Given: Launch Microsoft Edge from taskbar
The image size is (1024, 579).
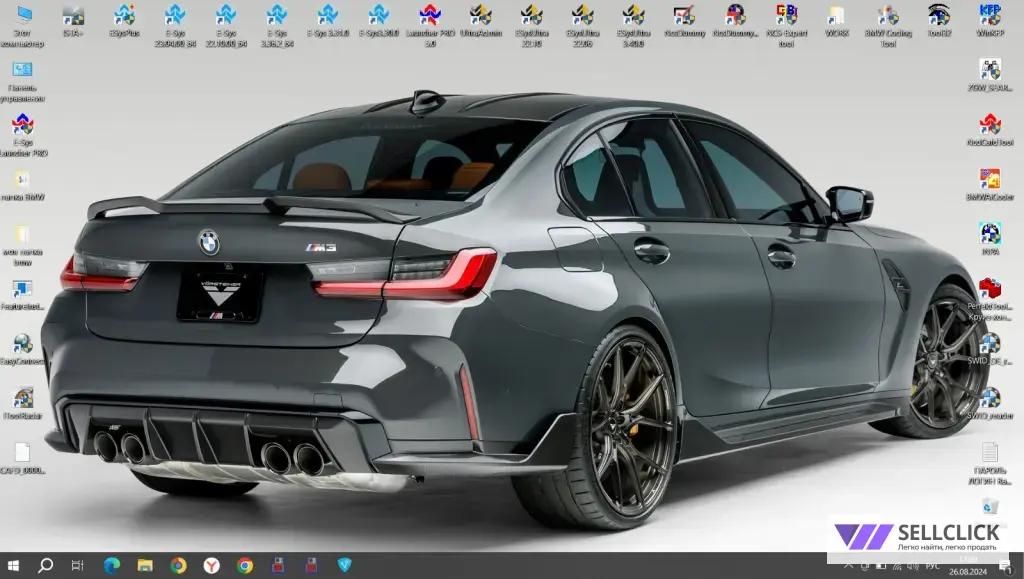Looking at the screenshot, I should pyautogui.click(x=112, y=565).
